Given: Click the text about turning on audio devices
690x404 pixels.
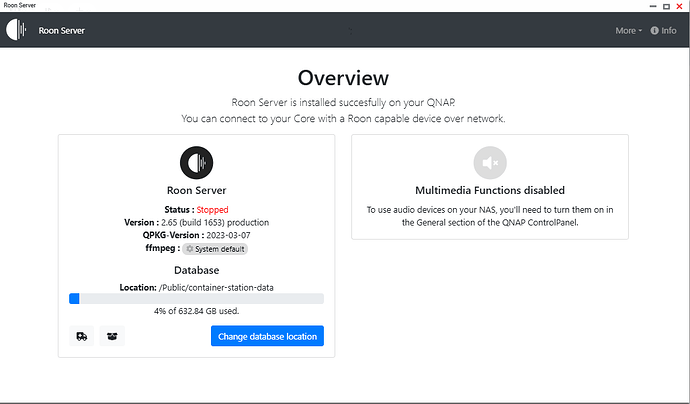Looking at the screenshot, I should [x=490, y=216].
